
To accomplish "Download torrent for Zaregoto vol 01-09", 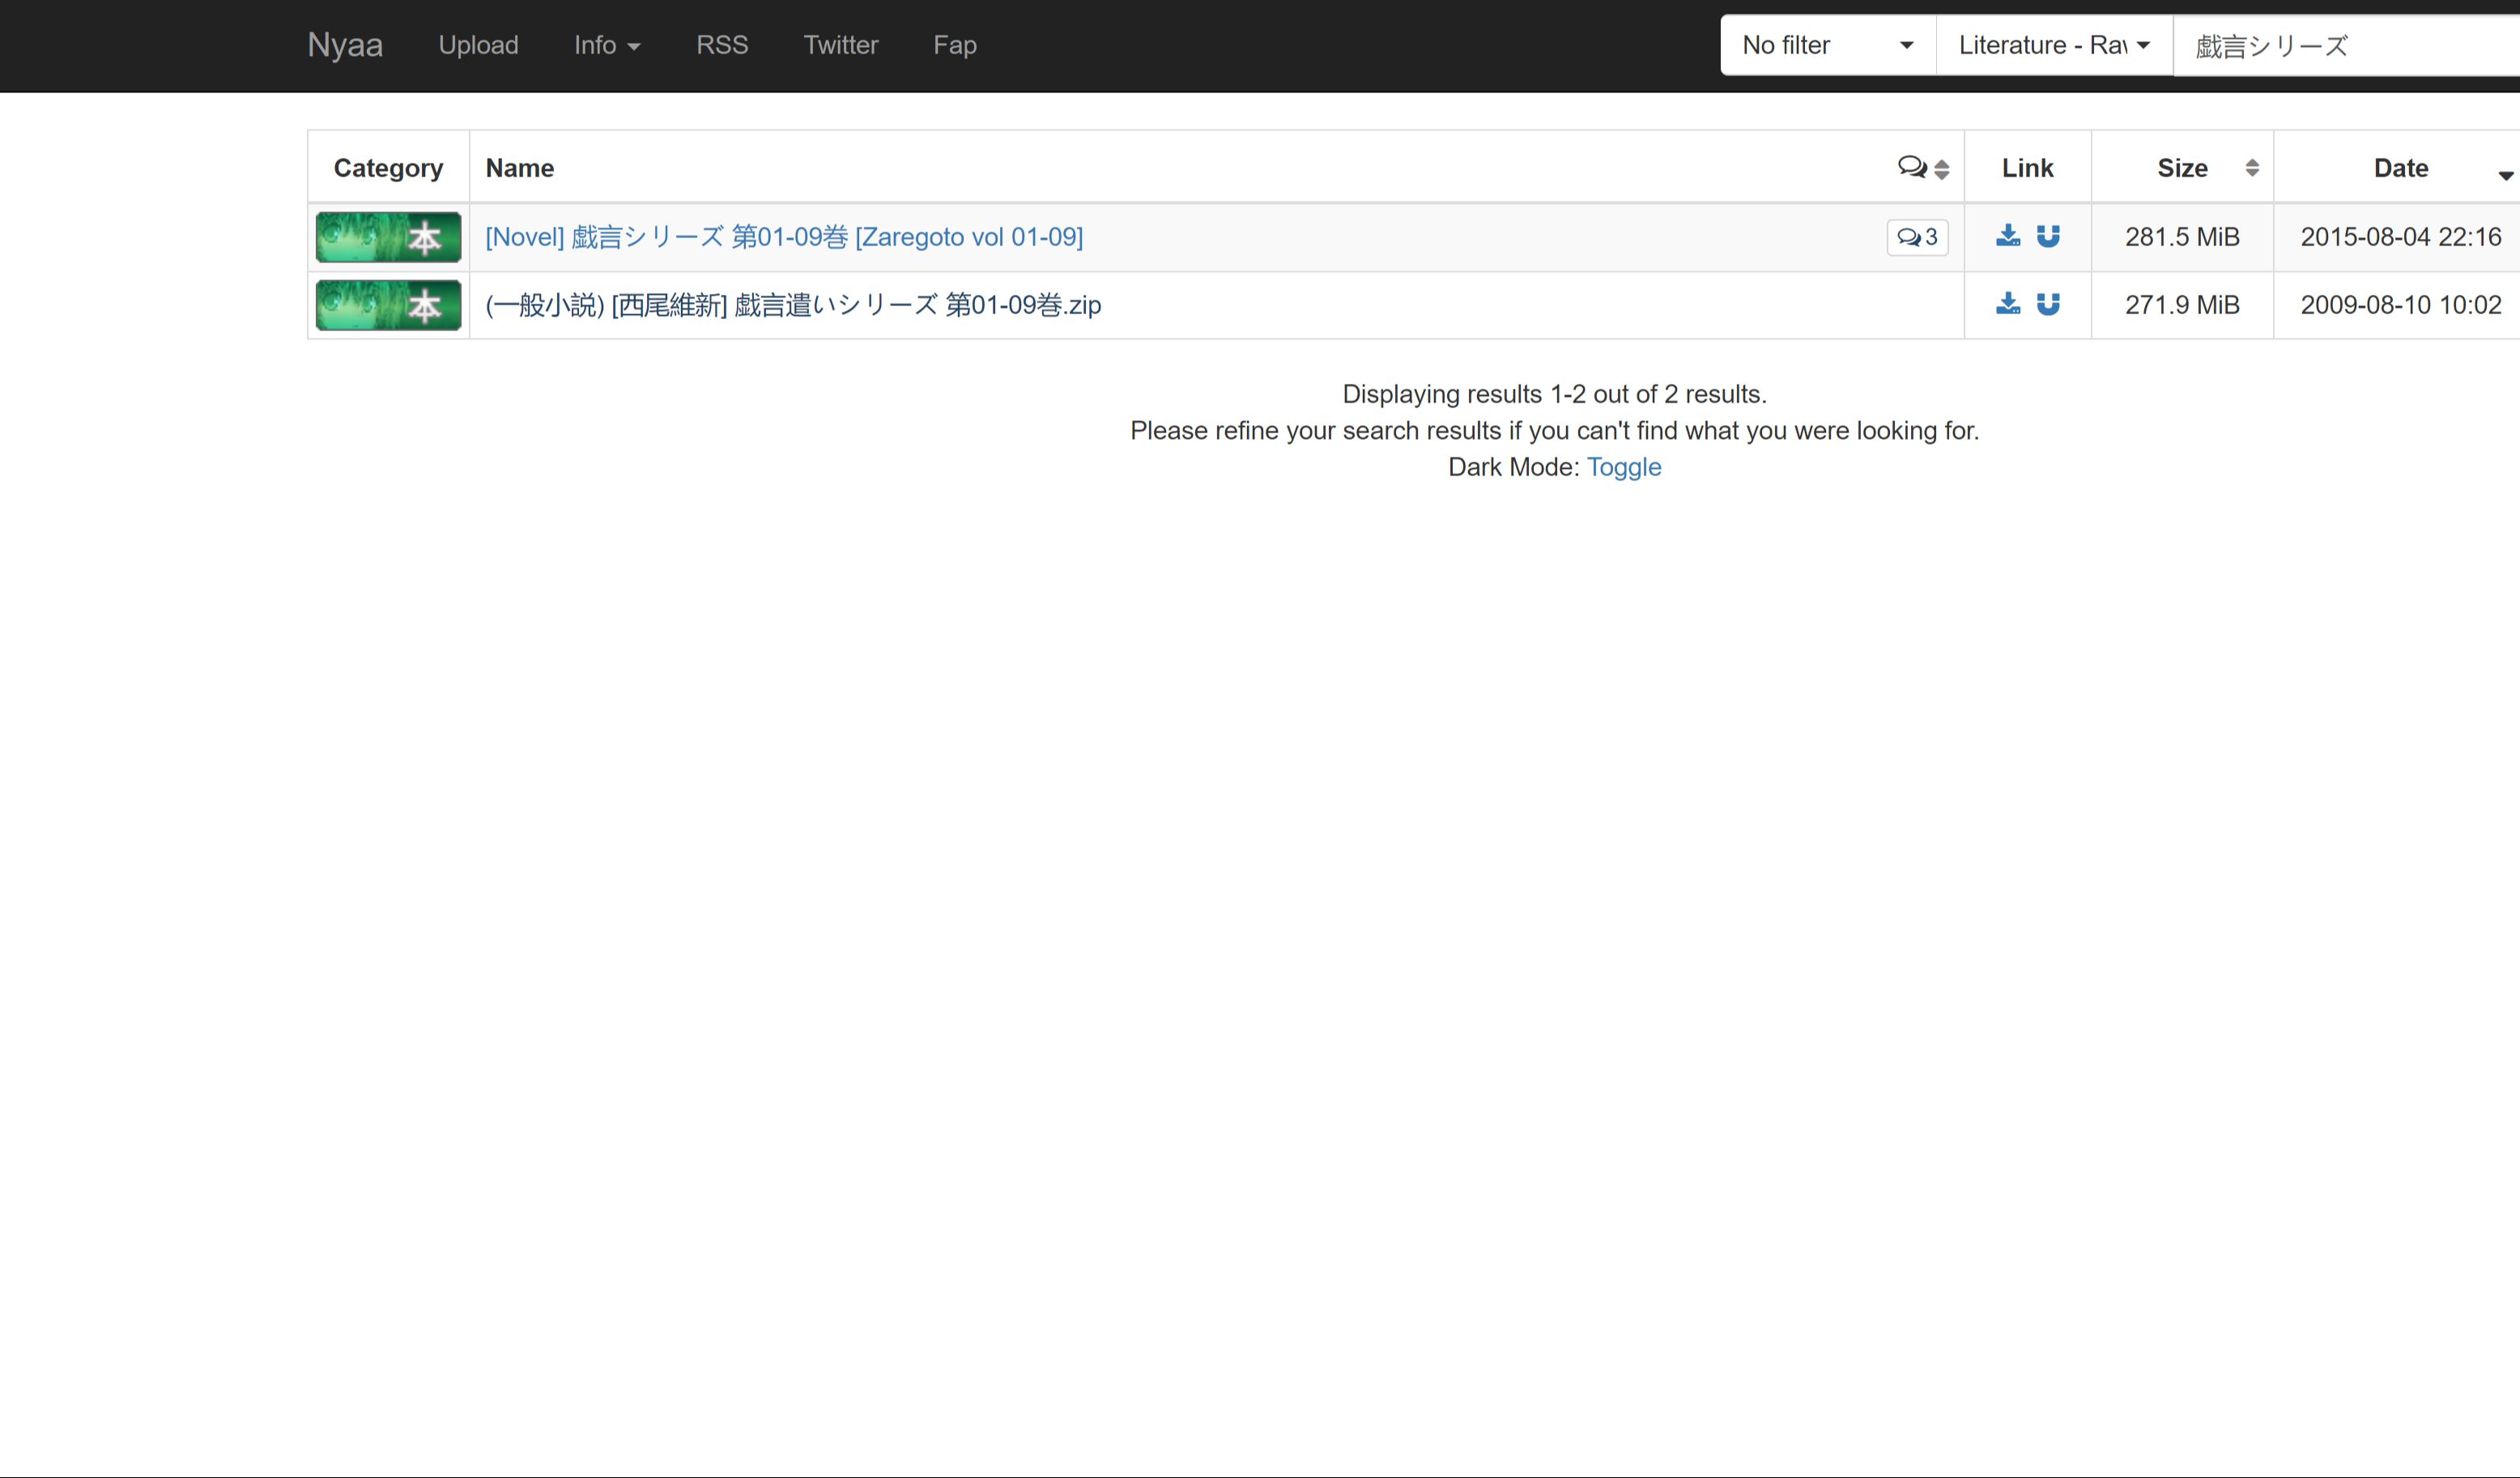I will (x=2007, y=236).
